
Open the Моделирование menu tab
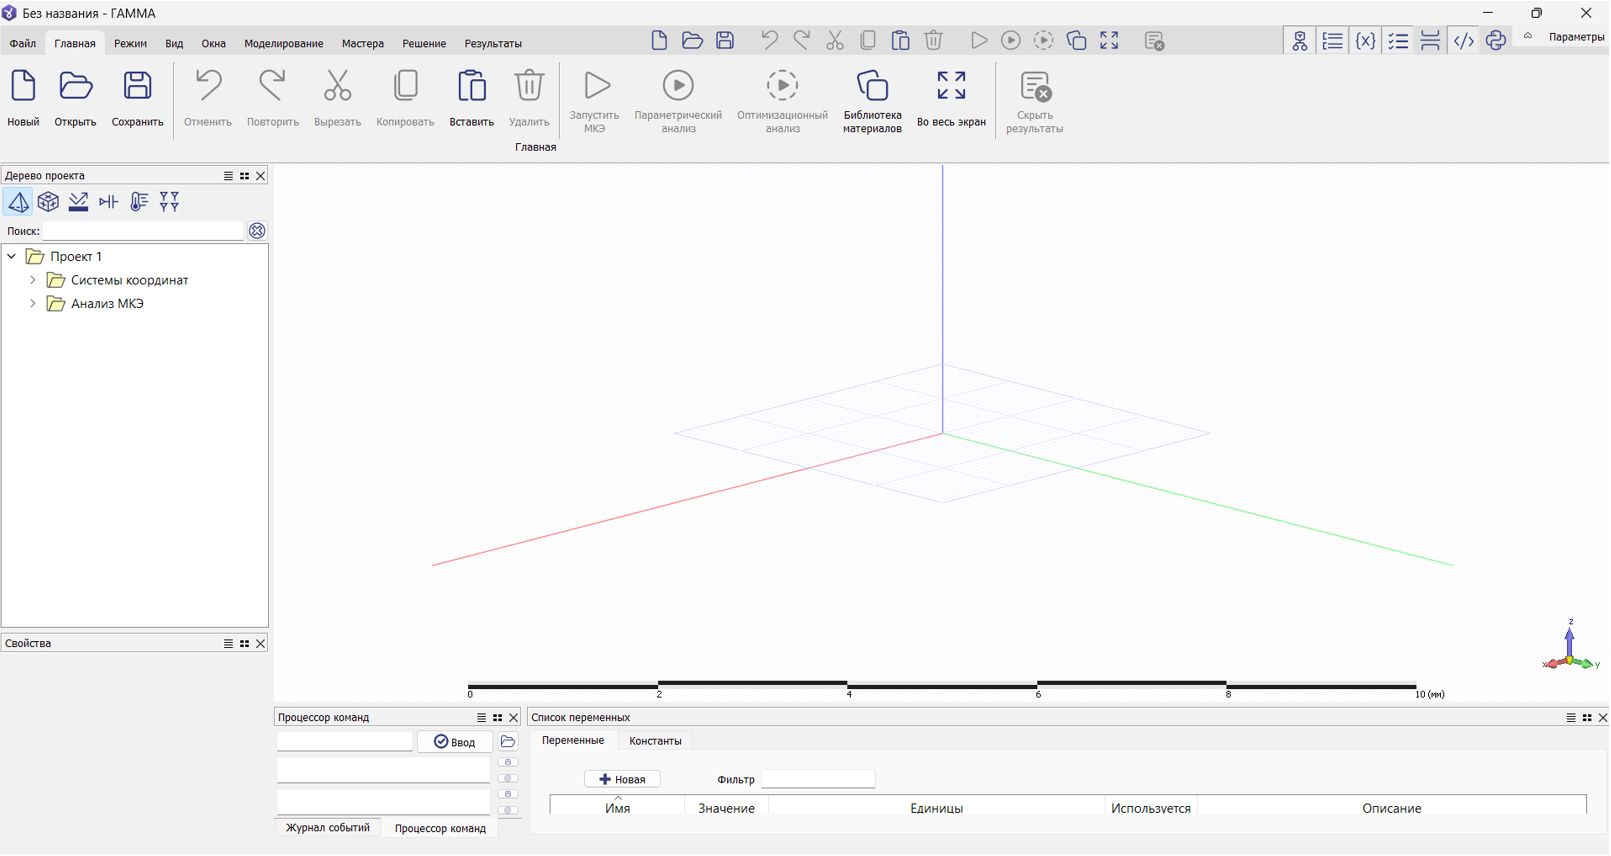283,44
